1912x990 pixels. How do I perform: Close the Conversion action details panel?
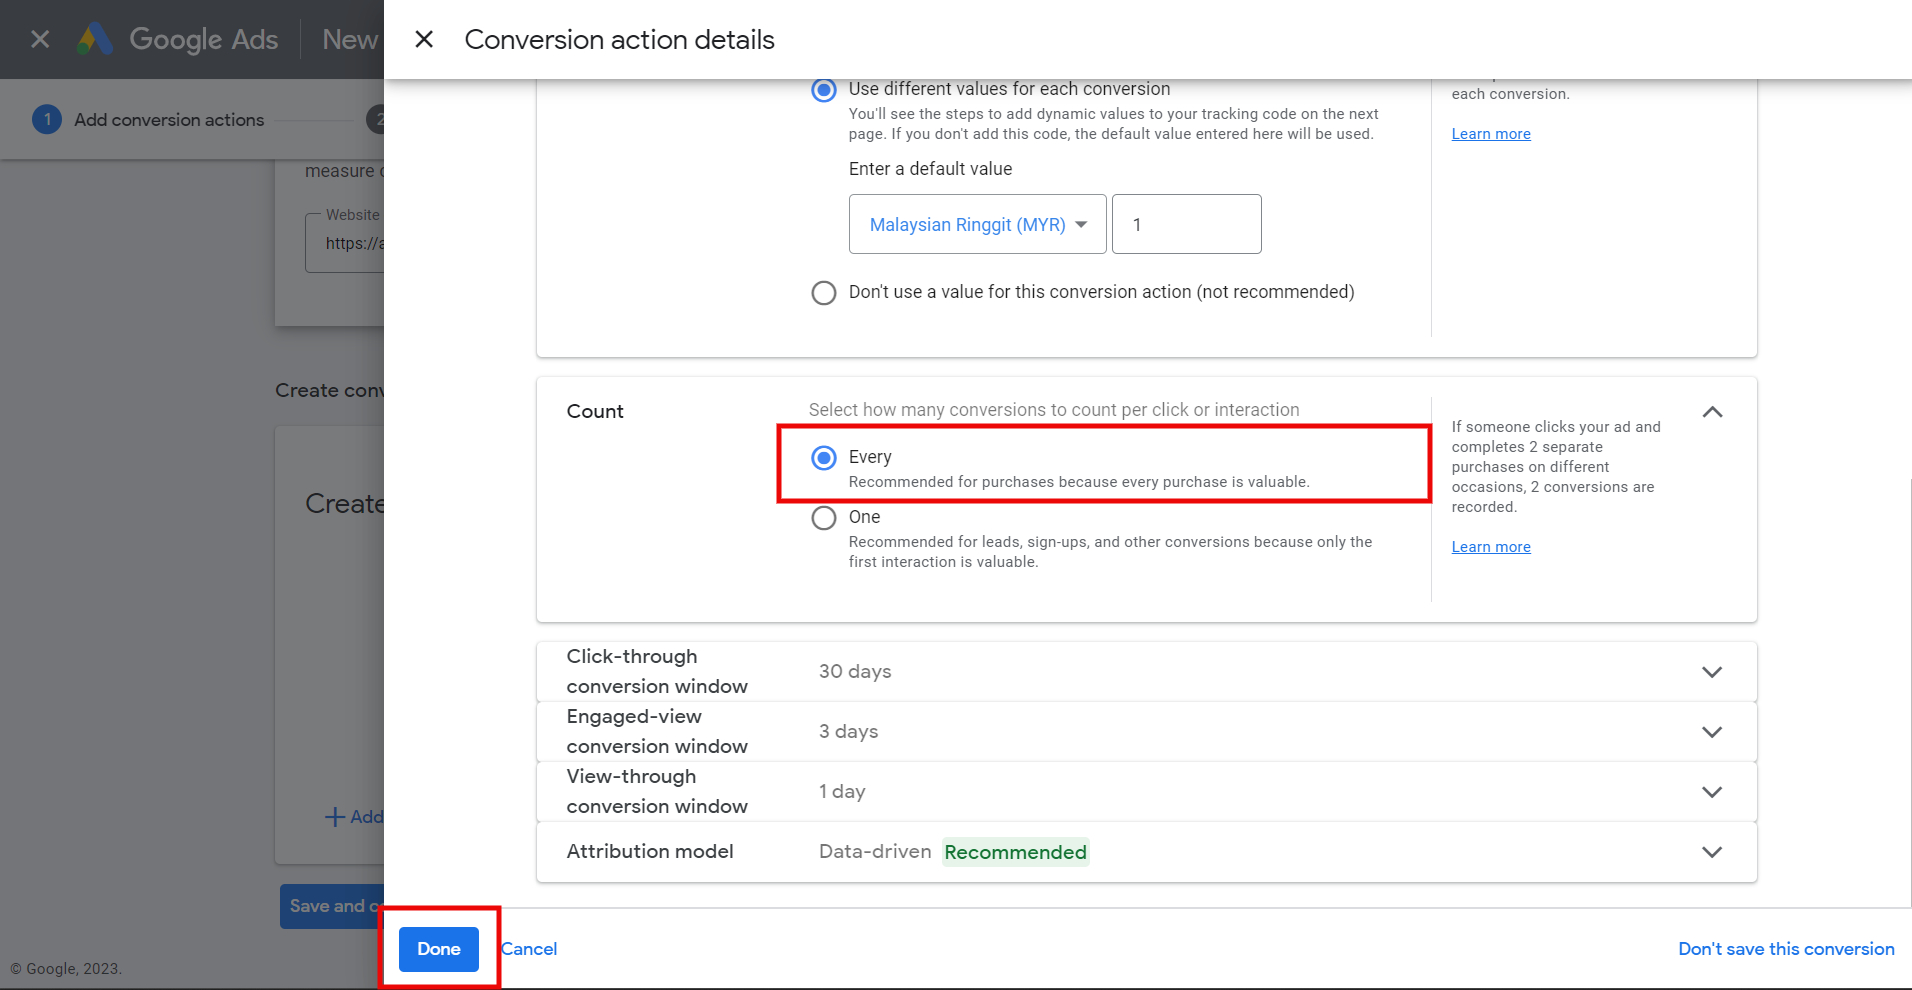click(424, 39)
